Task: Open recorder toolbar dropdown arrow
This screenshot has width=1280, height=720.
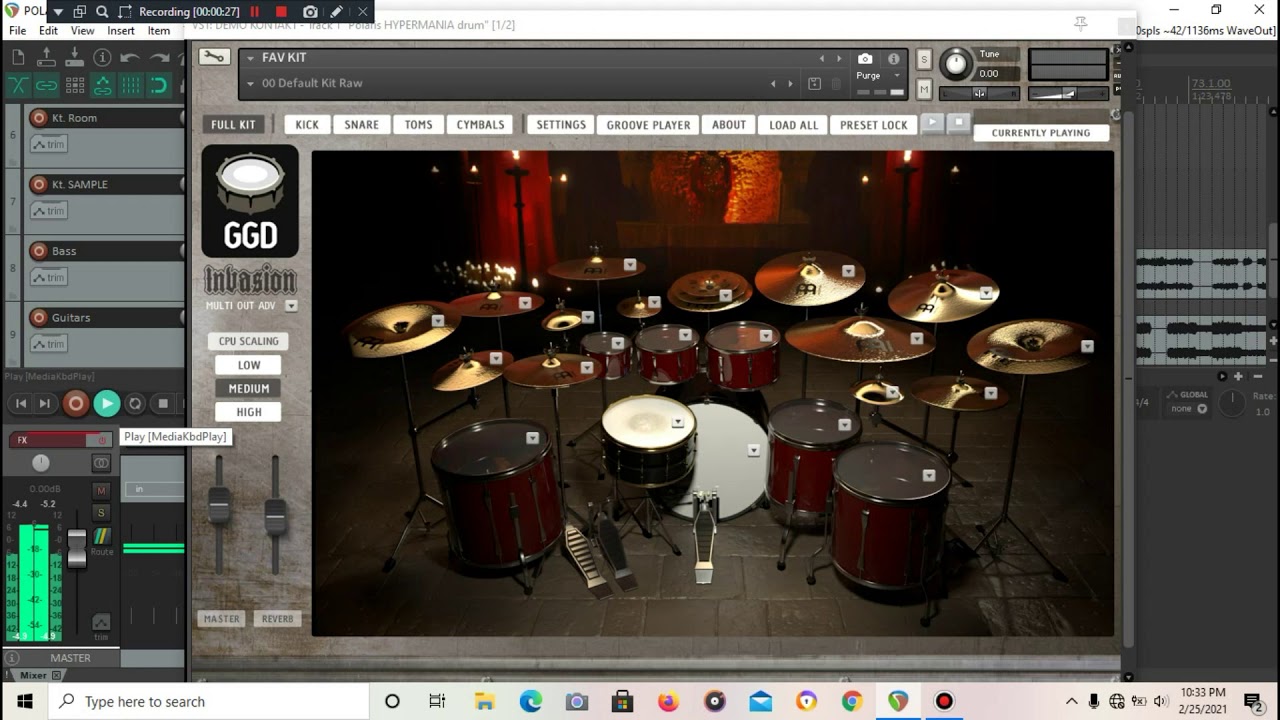Action: point(58,12)
